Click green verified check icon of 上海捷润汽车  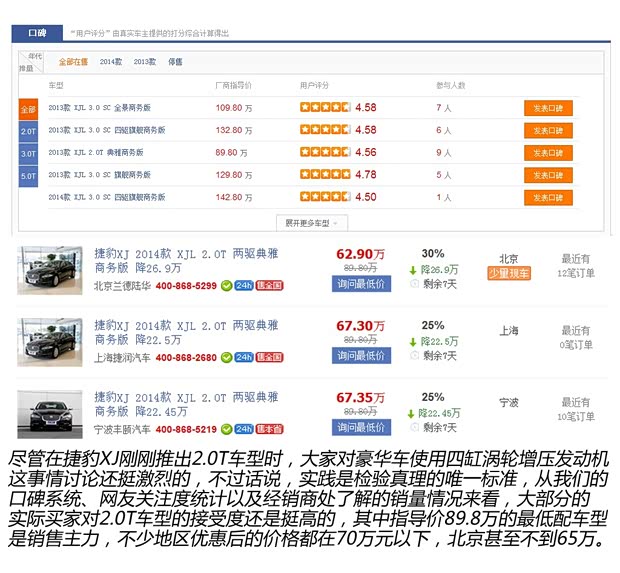coord(226,357)
